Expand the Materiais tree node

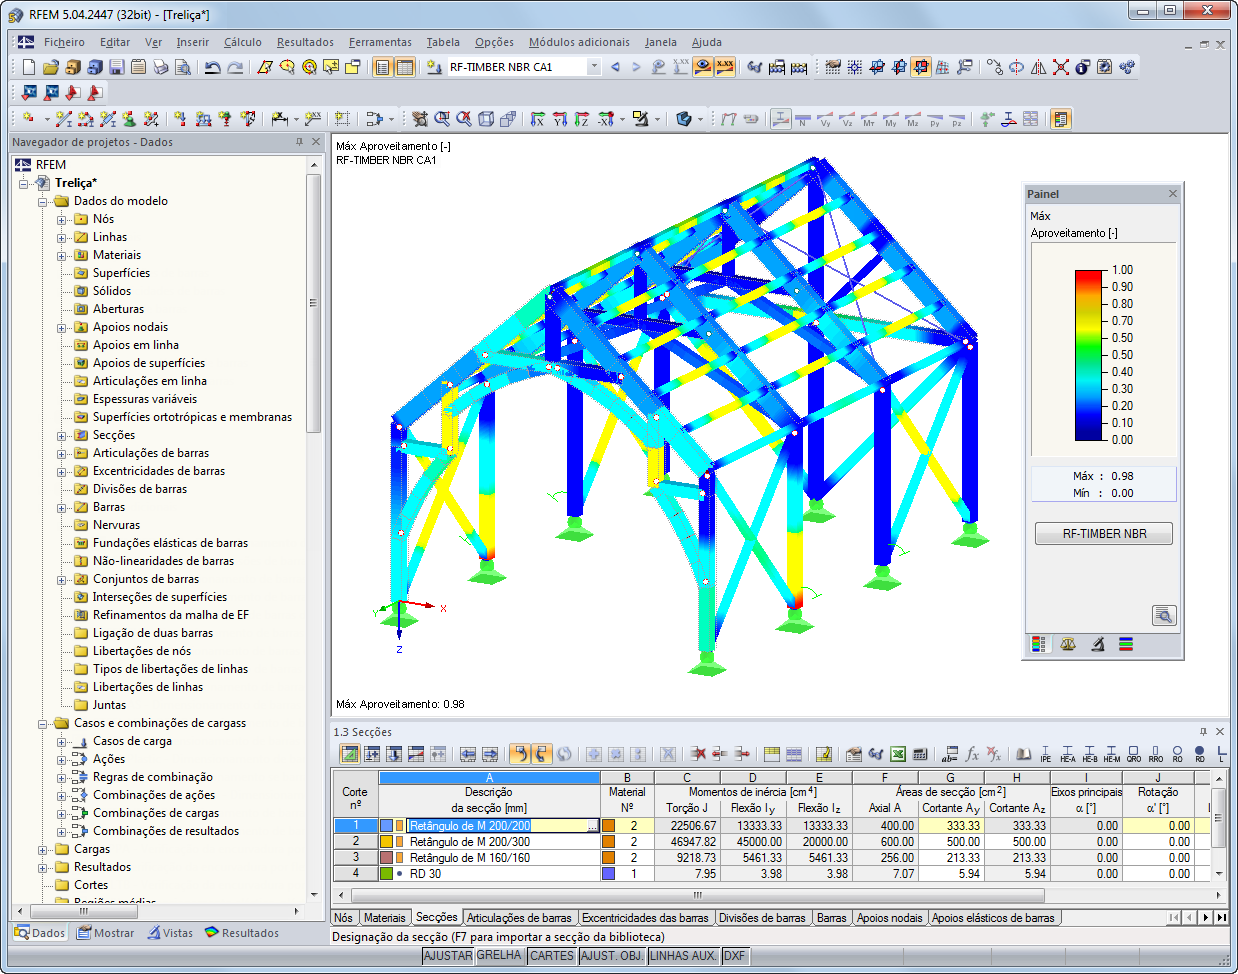[62, 255]
